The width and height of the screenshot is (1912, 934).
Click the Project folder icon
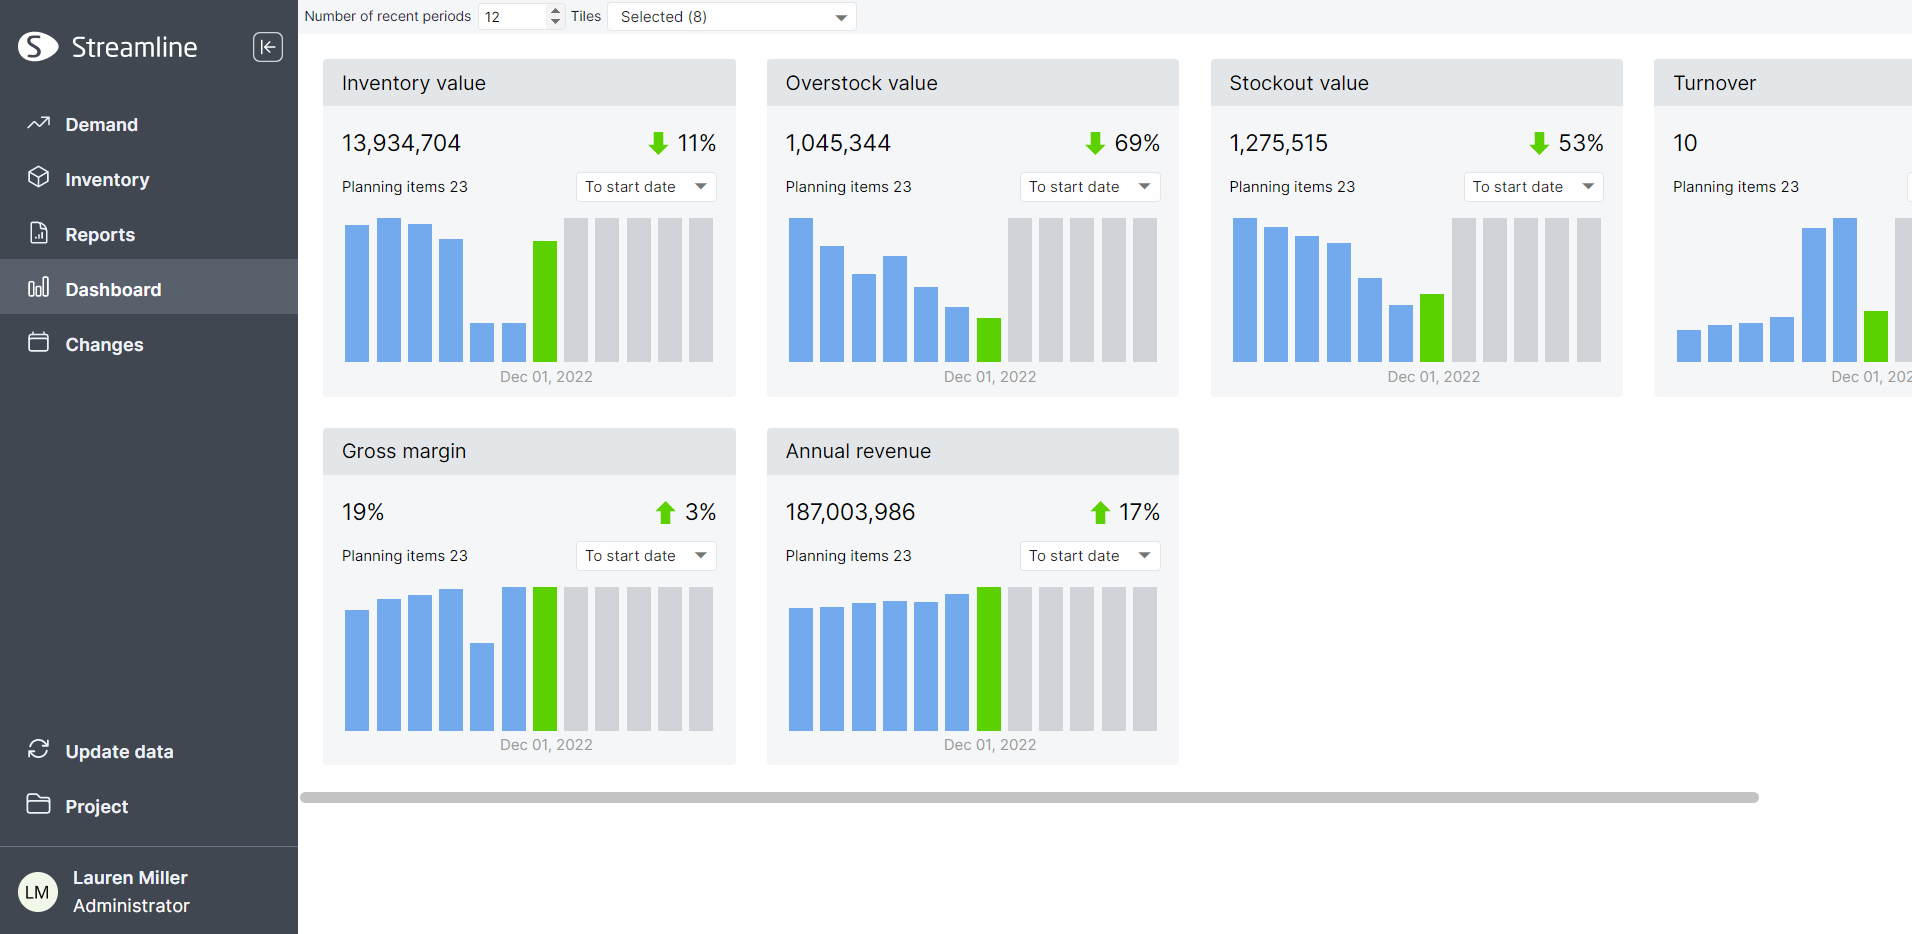(x=39, y=804)
